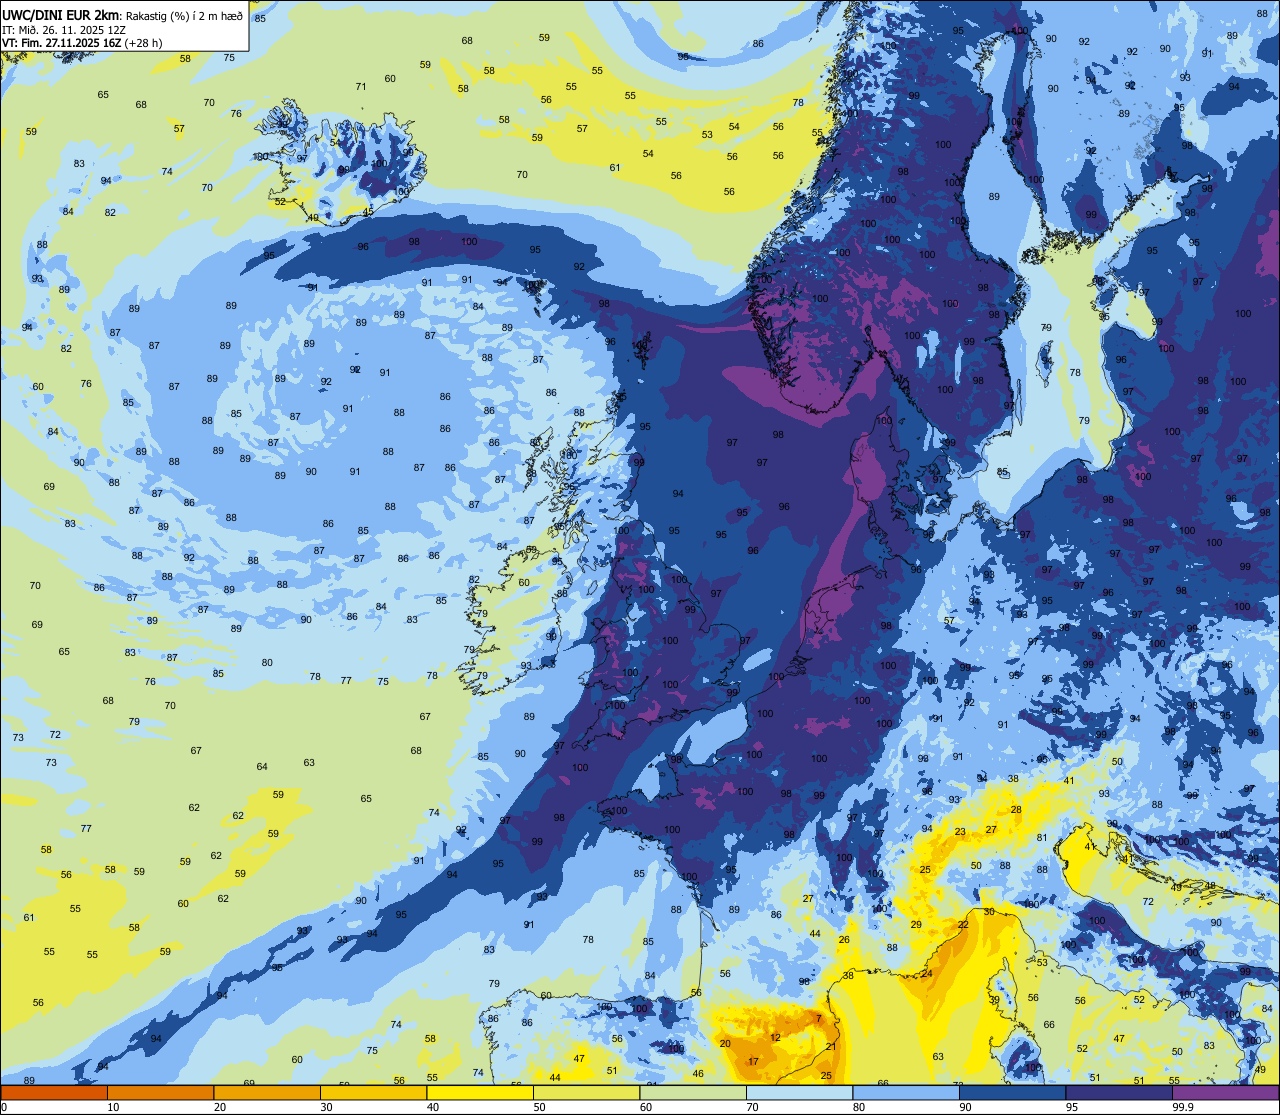Image resolution: width=1280 pixels, height=1115 pixels.
Task: Click the humidity value '12' on the map
Action: (775, 1038)
